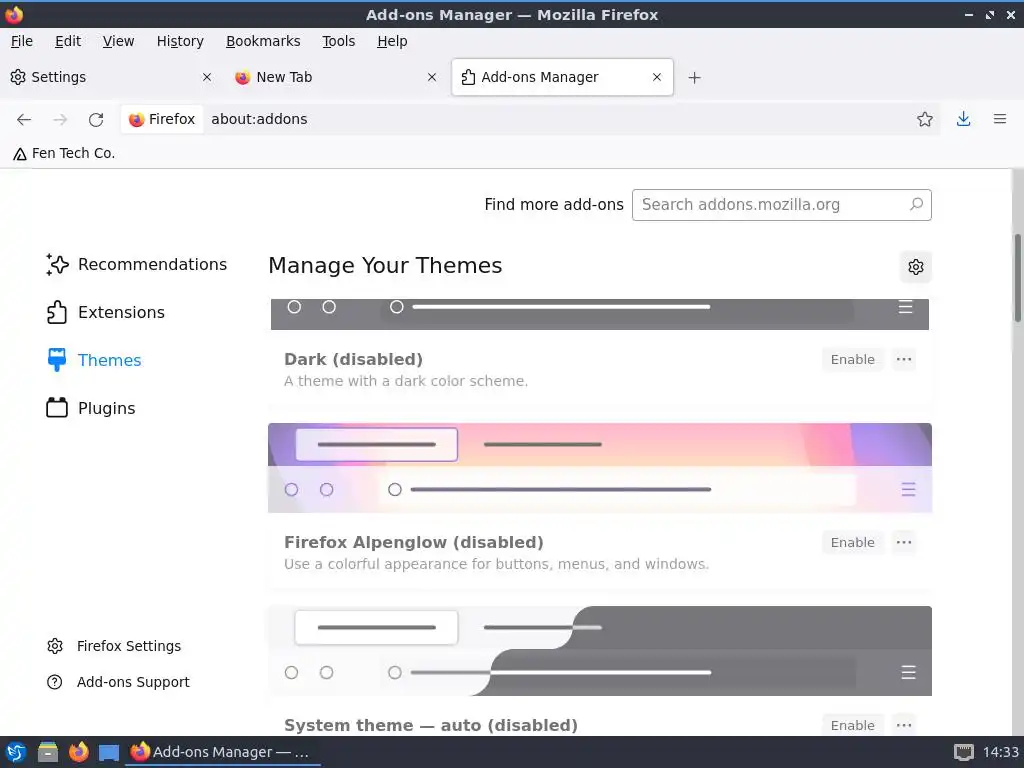Go back using the back arrow

point(24,119)
